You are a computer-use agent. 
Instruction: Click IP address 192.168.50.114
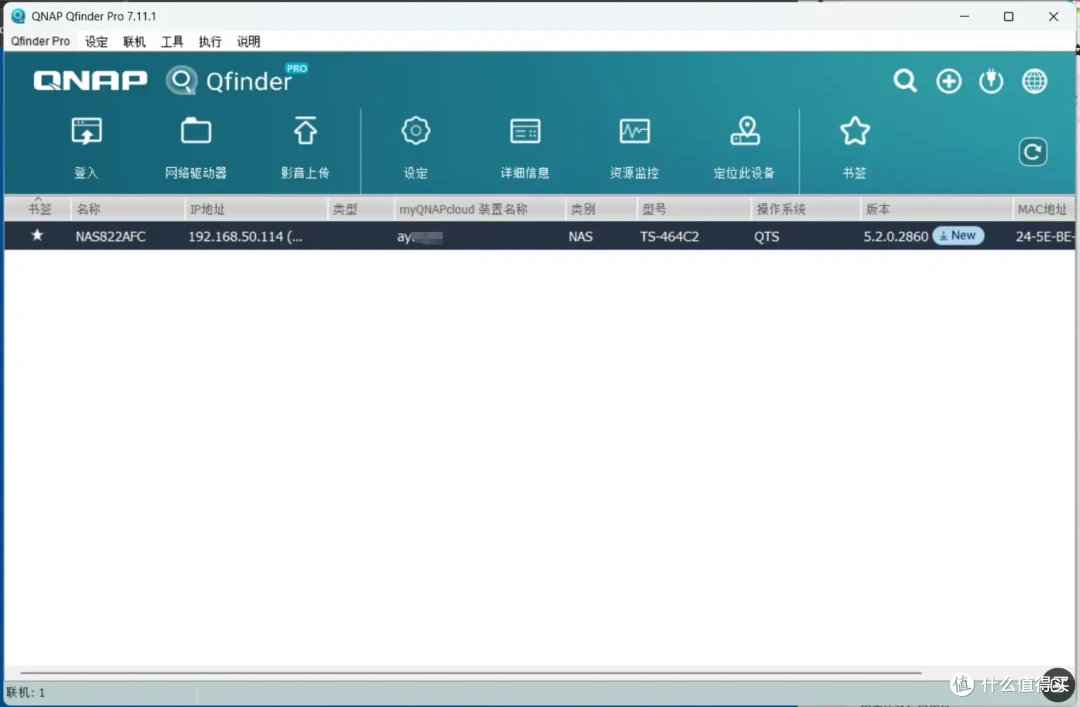245,236
